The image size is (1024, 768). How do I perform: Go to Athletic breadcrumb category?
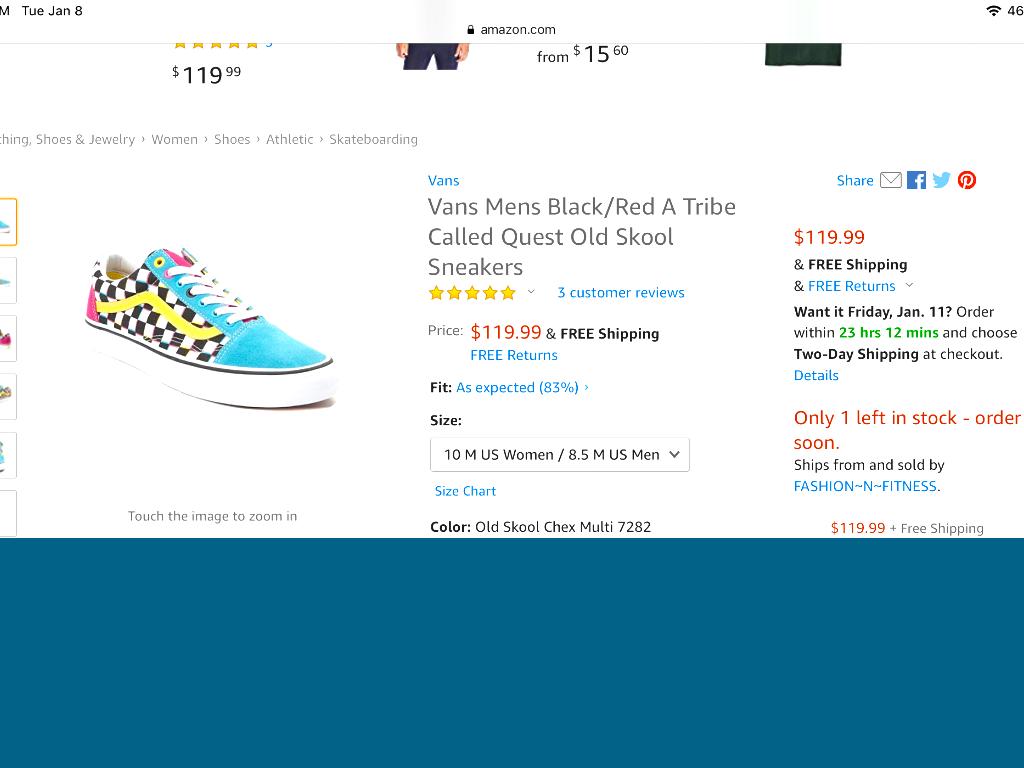click(x=289, y=139)
